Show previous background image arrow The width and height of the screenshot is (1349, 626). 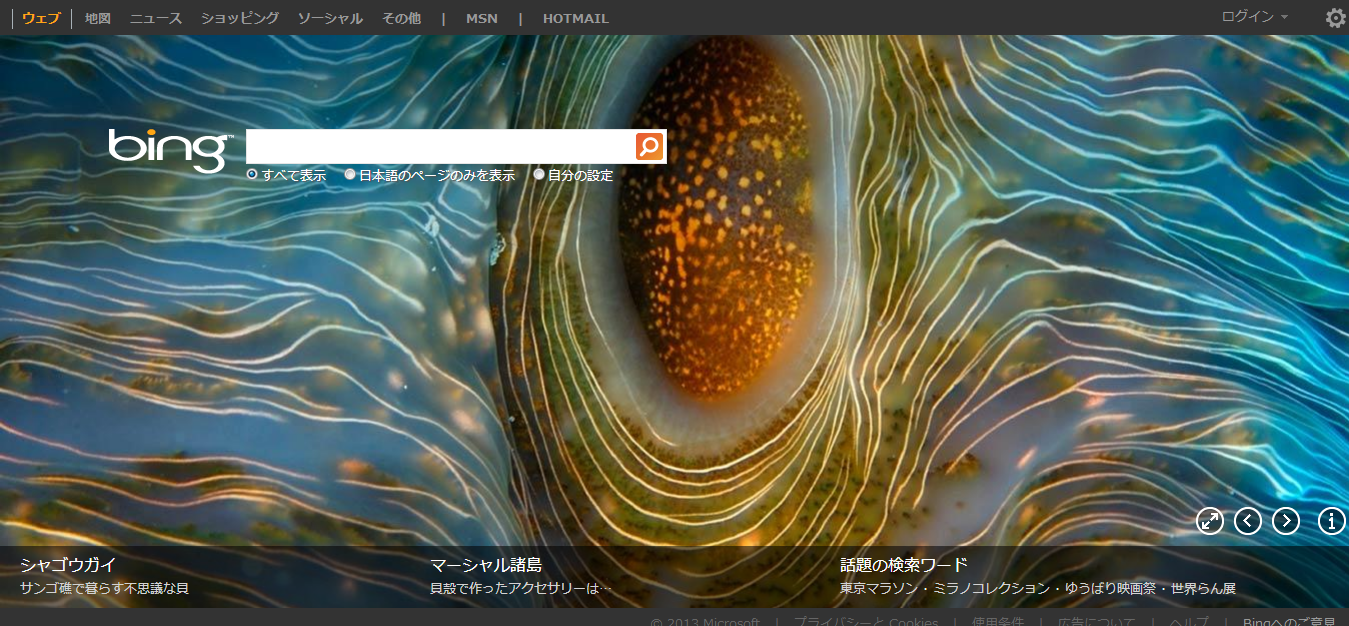coord(1248,521)
